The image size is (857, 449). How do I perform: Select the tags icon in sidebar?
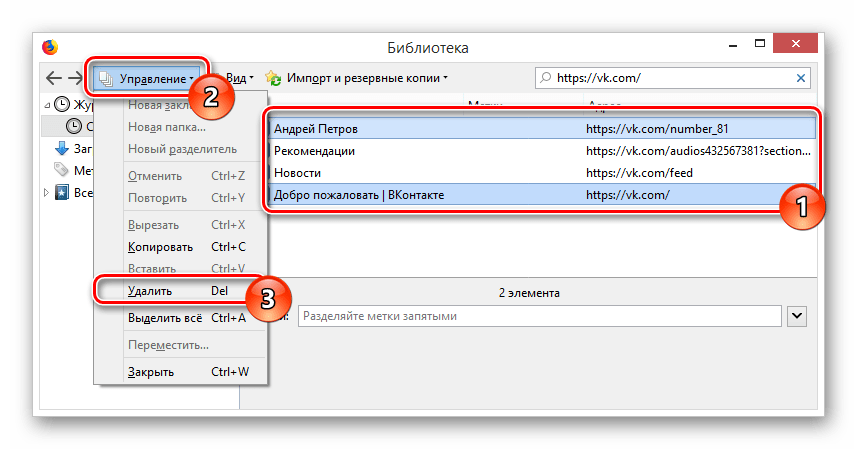point(61,170)
